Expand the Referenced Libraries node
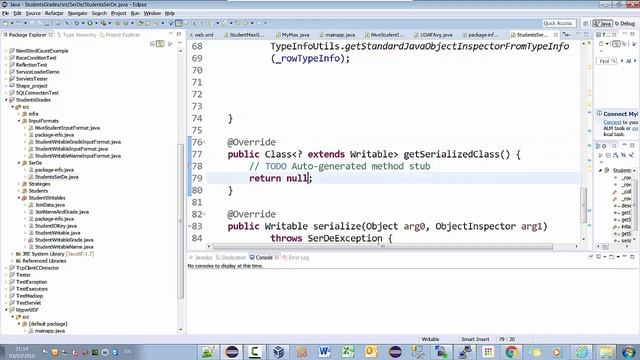 click(13, 261)
